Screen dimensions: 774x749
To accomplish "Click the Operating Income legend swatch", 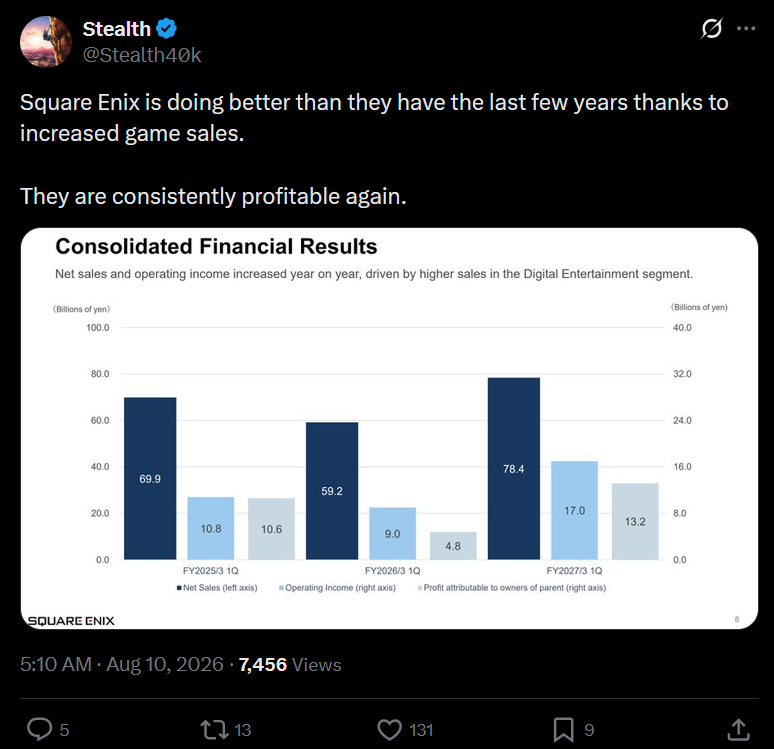I will 281,588.
